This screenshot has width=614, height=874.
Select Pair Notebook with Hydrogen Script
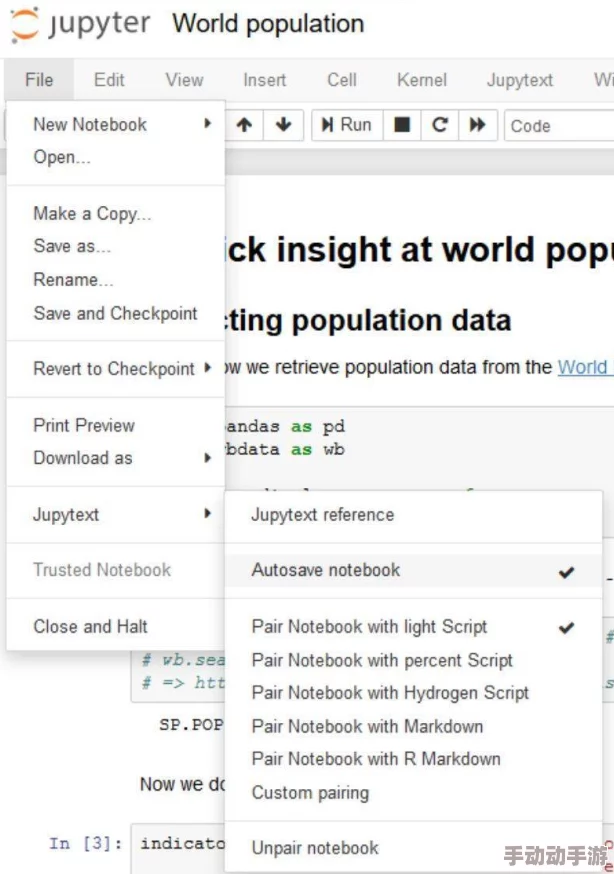point(413,693)
